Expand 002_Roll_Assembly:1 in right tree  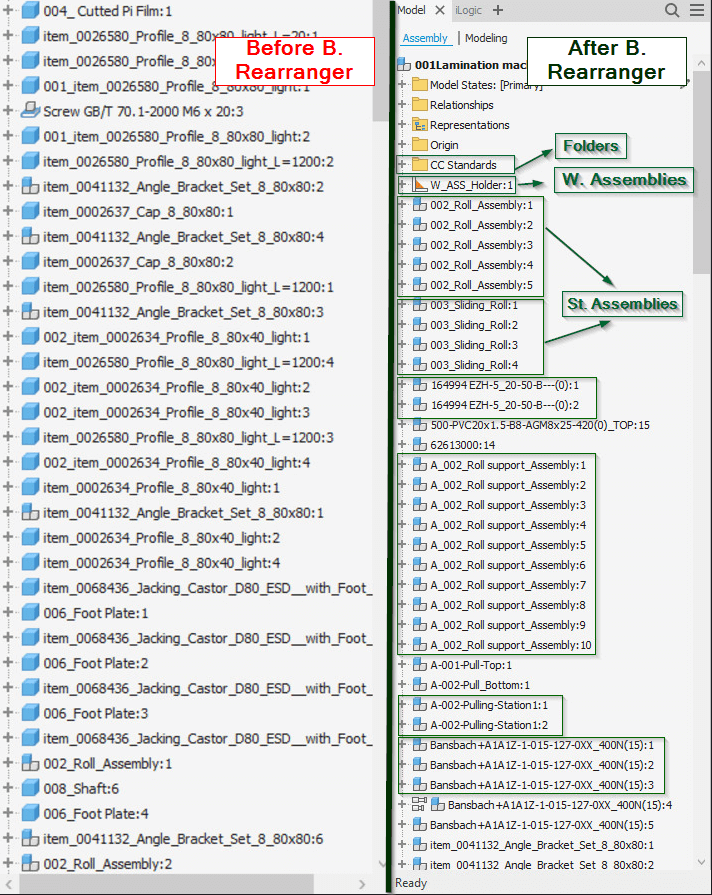point(403,205)
